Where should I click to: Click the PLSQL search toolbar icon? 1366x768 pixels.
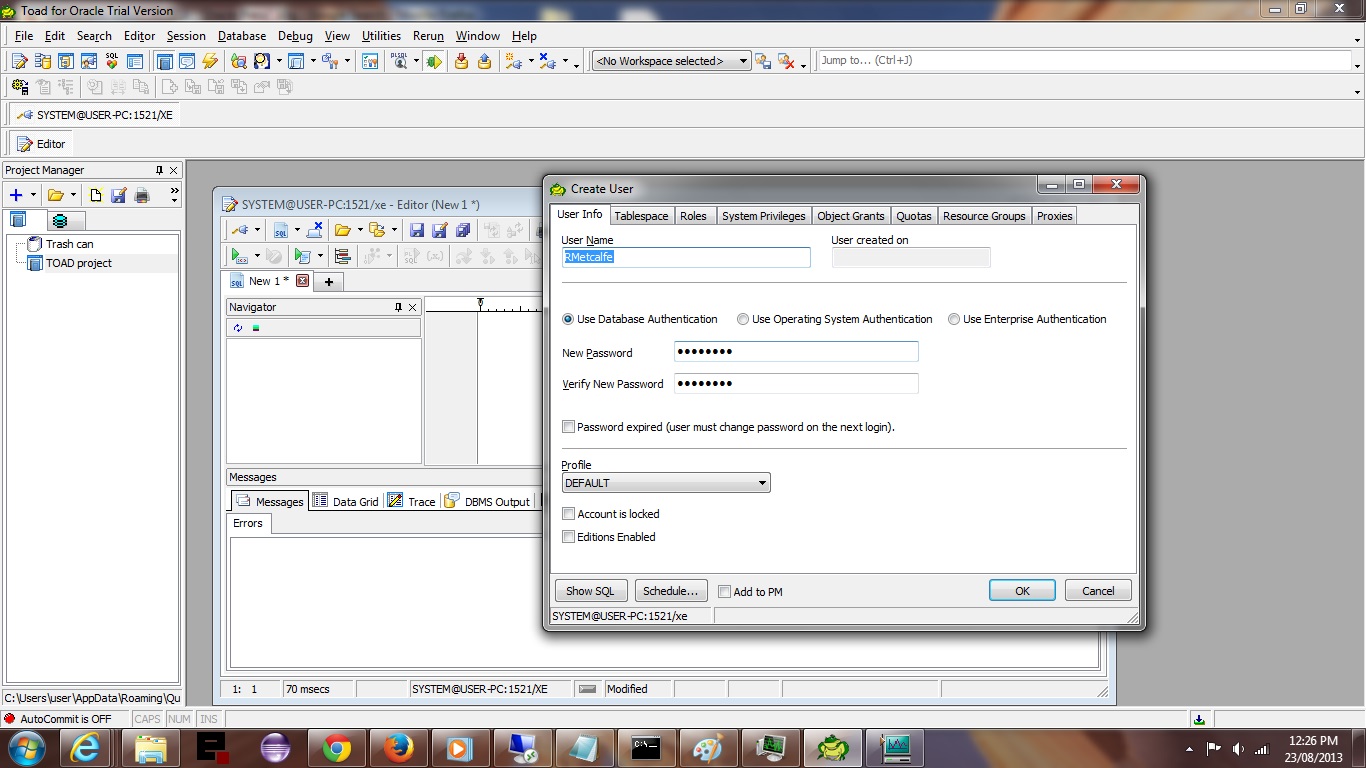(400, 61)
